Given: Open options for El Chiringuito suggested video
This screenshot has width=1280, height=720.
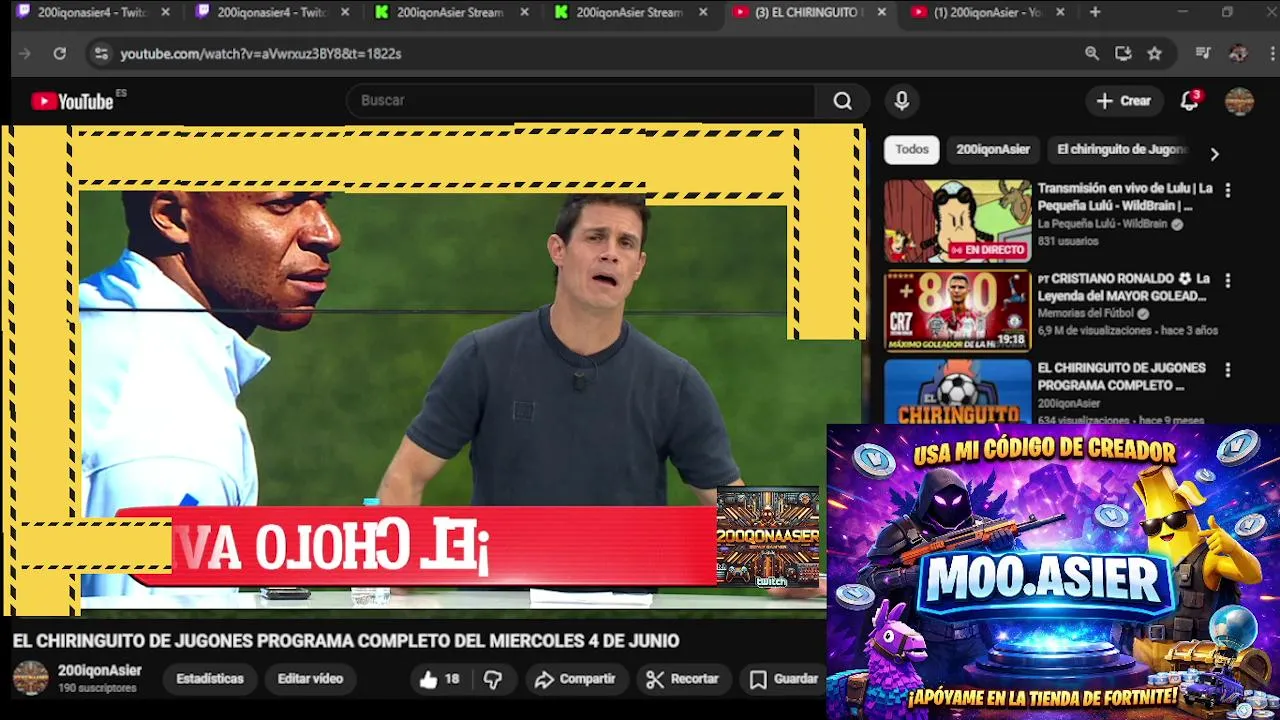Looking at the screenshot, I should 1228,370.
